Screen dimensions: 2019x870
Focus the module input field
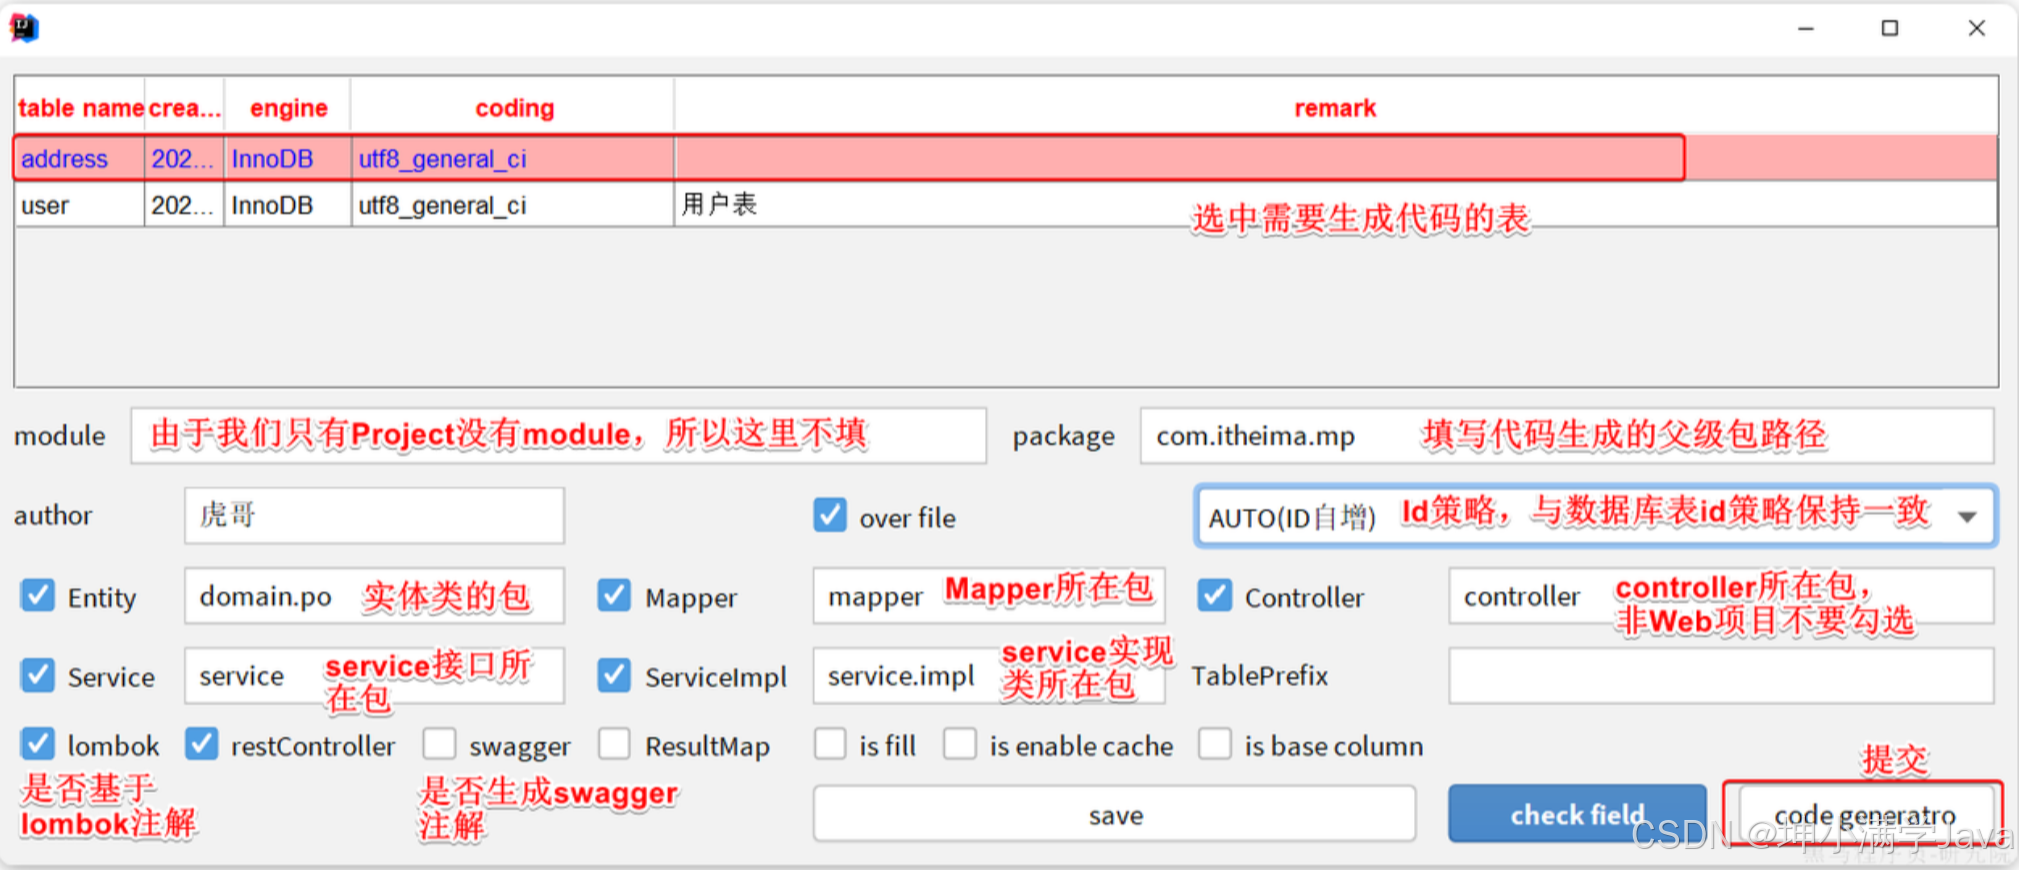[x=558, y=435]
